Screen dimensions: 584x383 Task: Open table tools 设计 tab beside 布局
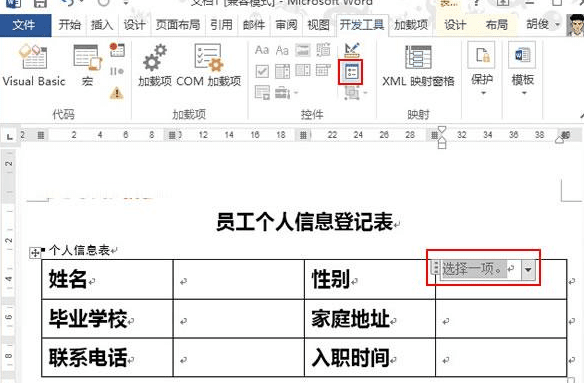[x=455, y=25]
